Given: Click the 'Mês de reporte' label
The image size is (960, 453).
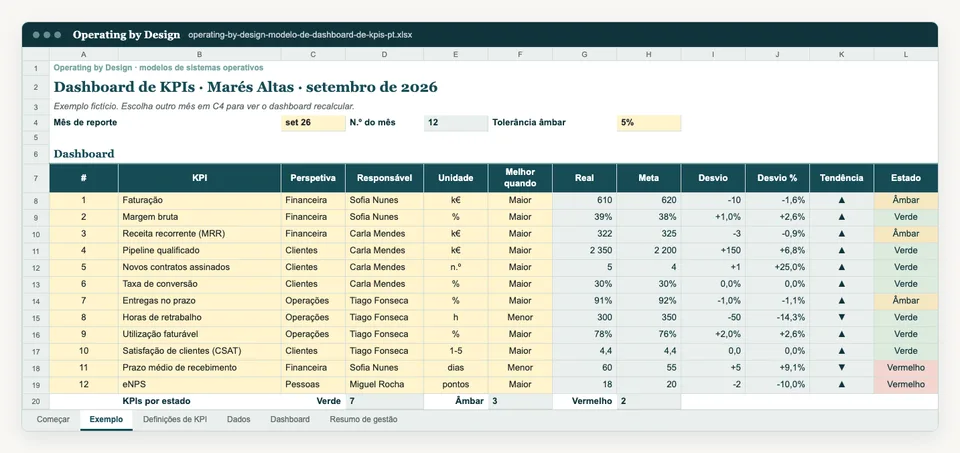Looking at the screenshot, I should coord(85,122).
